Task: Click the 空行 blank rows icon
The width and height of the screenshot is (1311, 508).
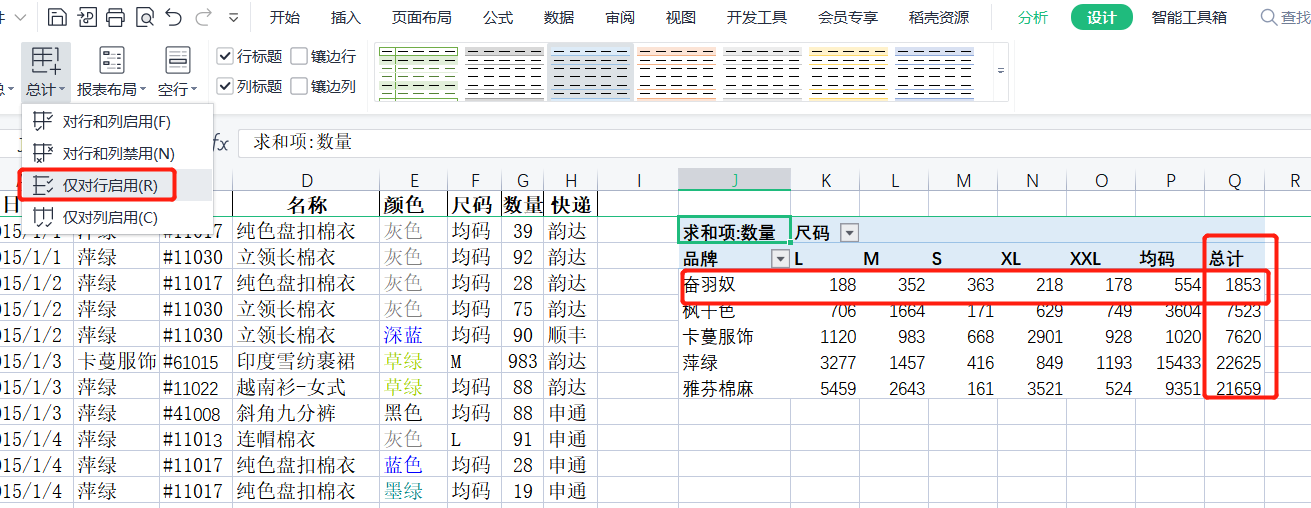Action: [x=177, y=61]
